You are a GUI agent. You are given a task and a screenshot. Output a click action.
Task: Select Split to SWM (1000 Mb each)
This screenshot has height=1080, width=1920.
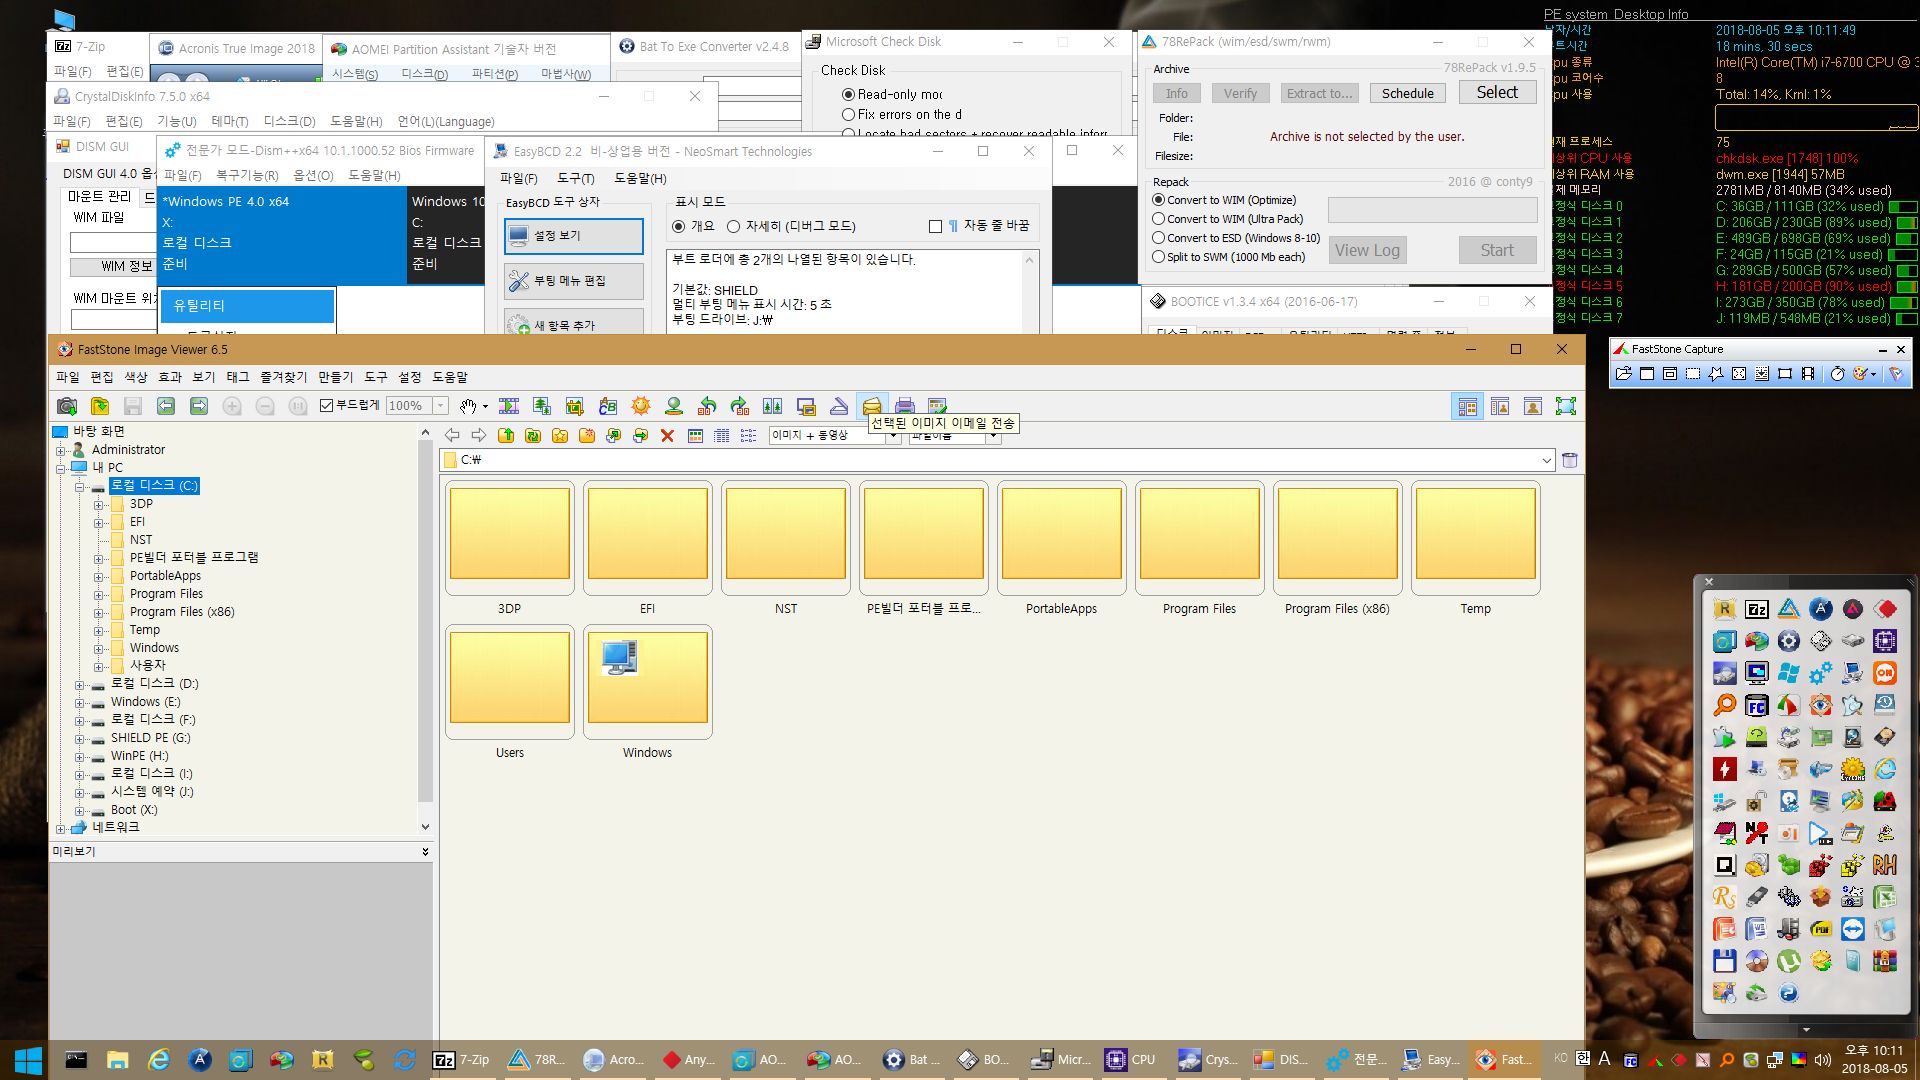[x=1158, y=257]
